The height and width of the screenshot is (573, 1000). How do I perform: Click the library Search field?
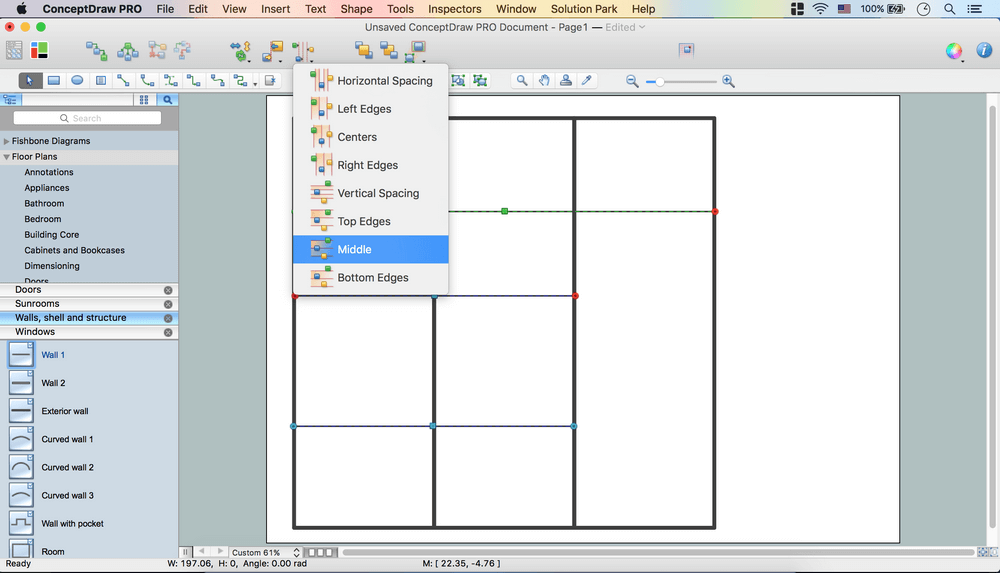(87, 118)
